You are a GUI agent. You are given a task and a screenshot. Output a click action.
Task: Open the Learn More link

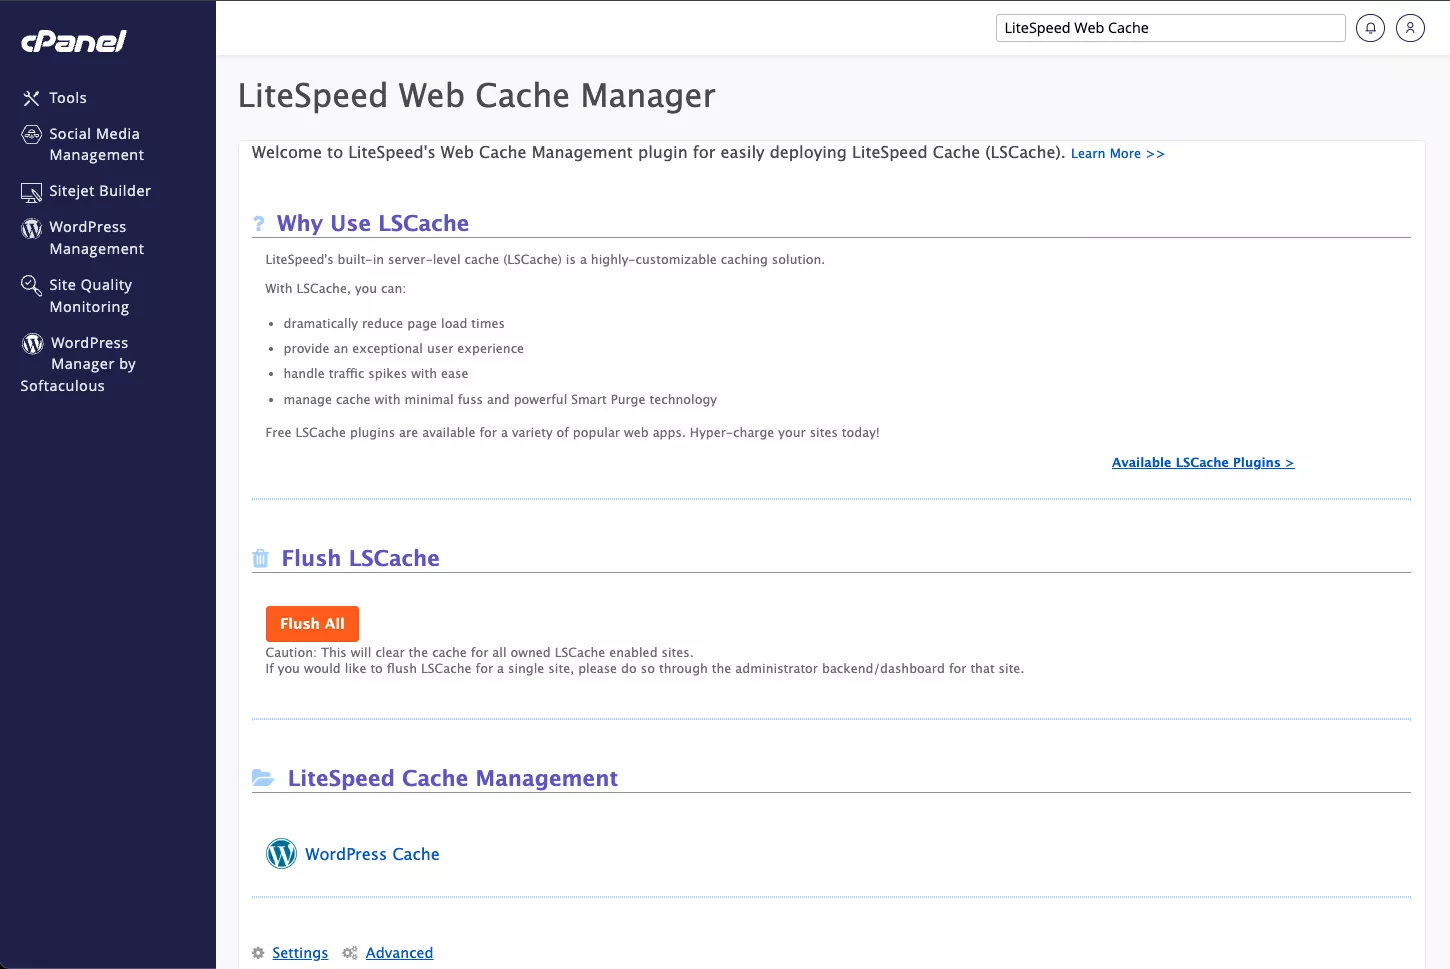[x=1117, y=153]
